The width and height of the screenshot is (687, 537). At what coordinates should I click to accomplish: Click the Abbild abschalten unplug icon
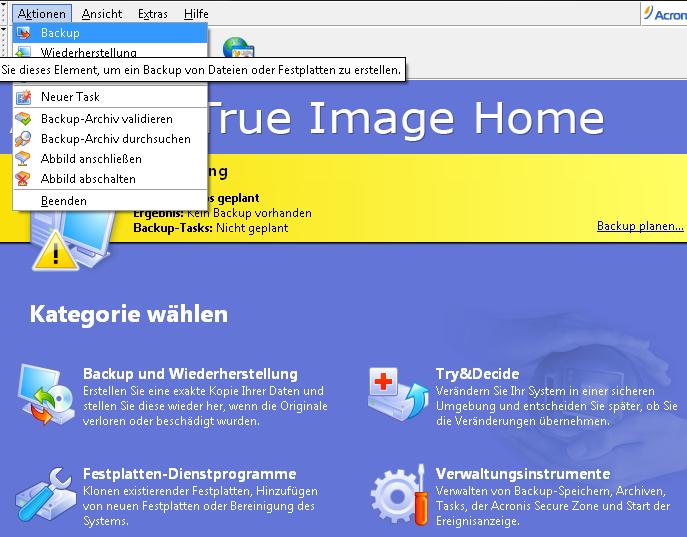click(23, 179)
